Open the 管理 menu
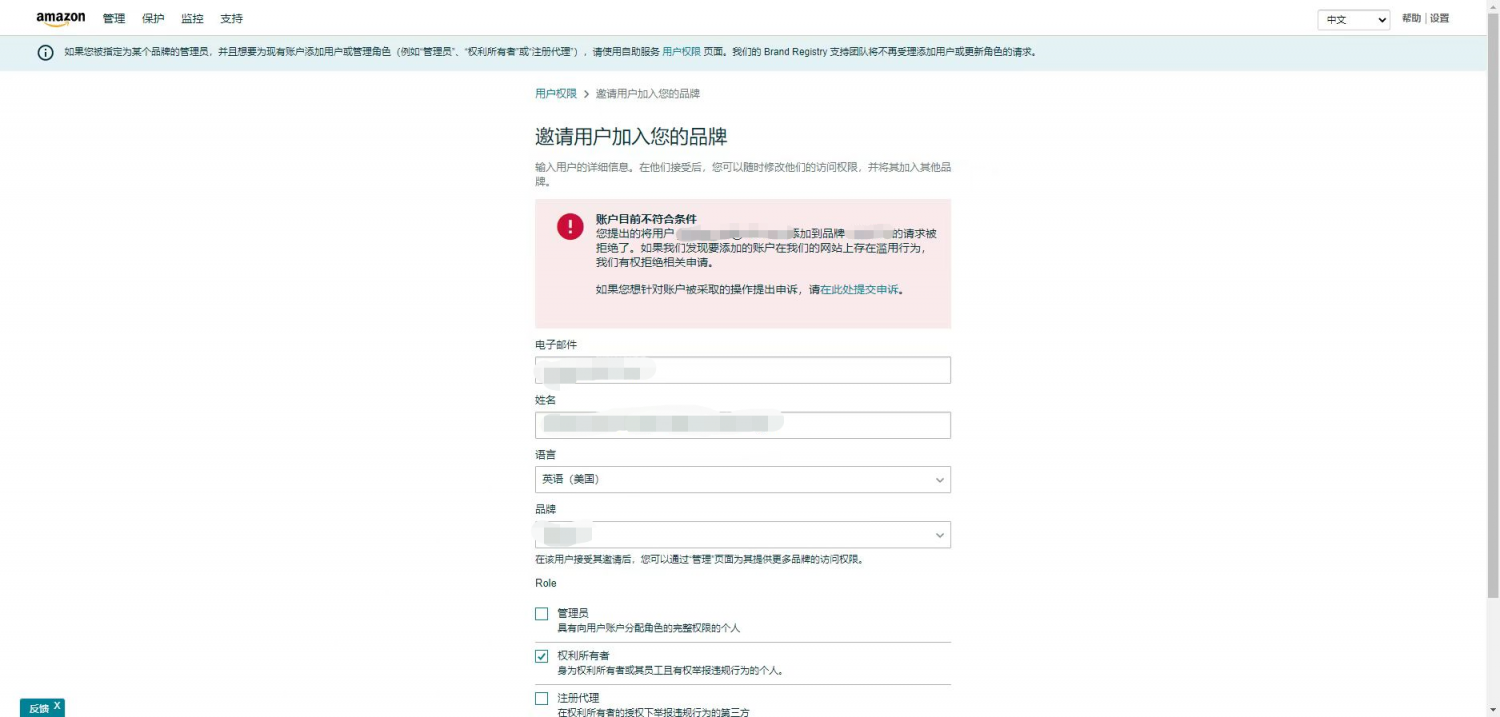Image resolution: width=1500 pixels, height=717 pixels. click(114, 19)
